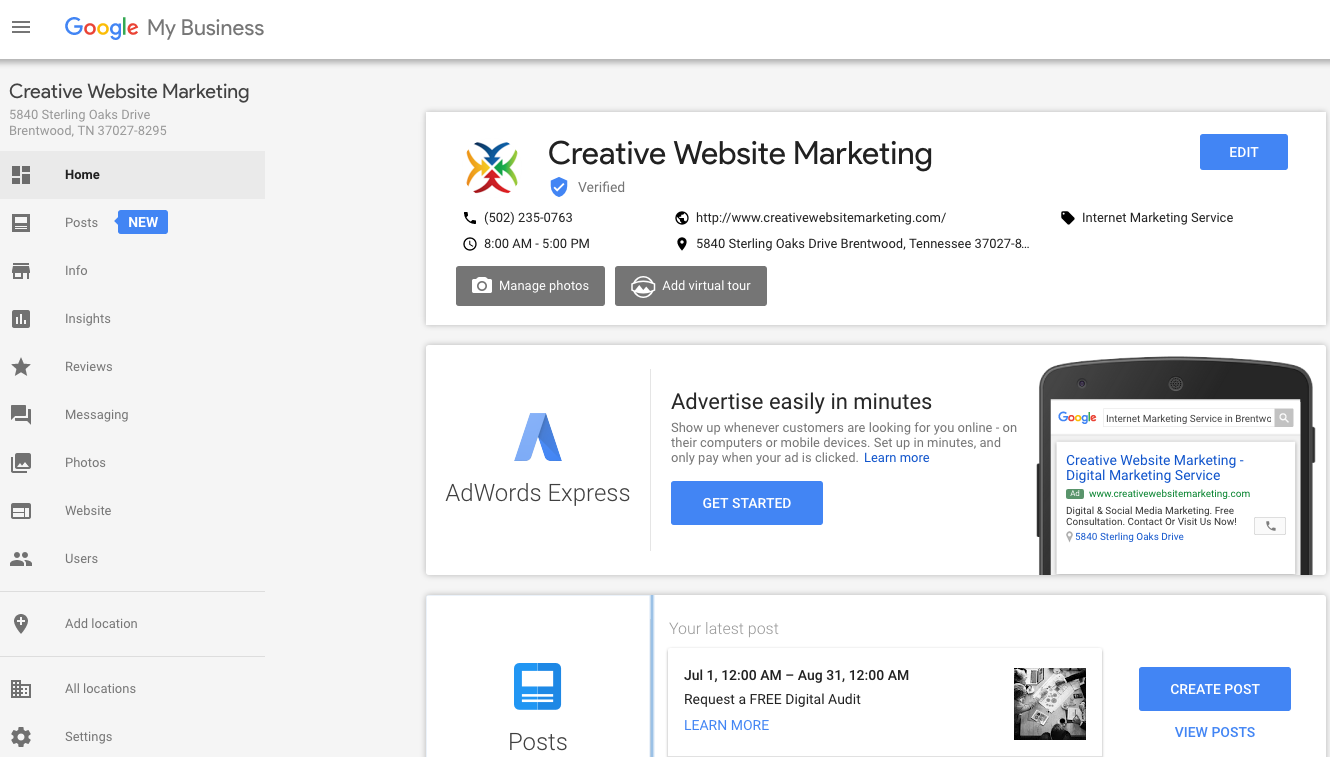
Task: Click GET STARTED for AdWords Express
Action: 746,503
